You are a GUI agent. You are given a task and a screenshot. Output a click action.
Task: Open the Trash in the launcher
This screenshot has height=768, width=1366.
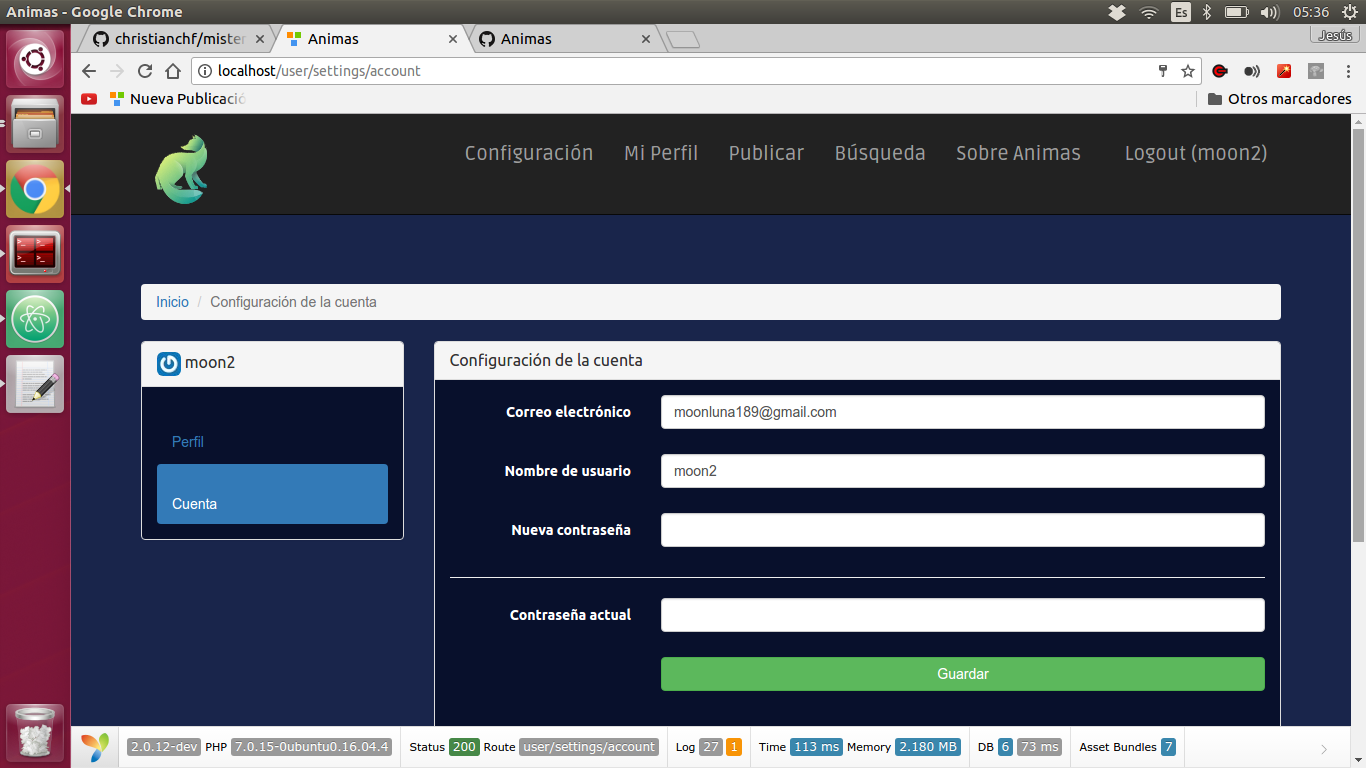(x=35, y=732)
